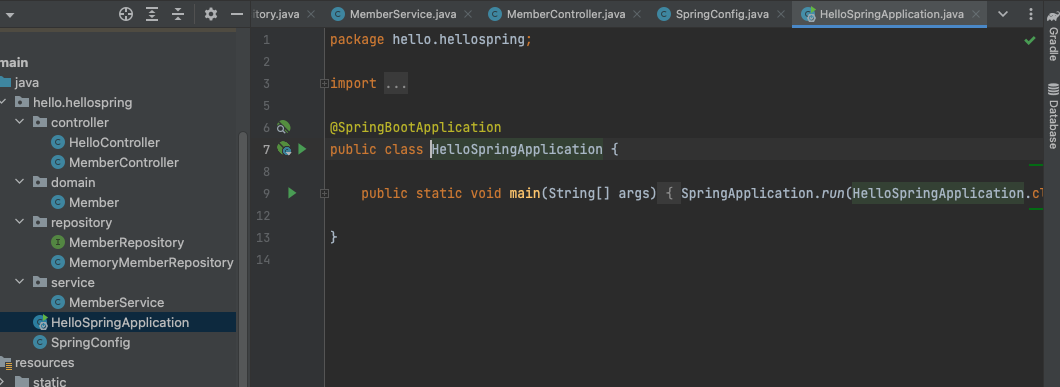The image size is (1060, 387).
Task: Click the green checkmark inspection indicator
Action: click(1030, 41)
